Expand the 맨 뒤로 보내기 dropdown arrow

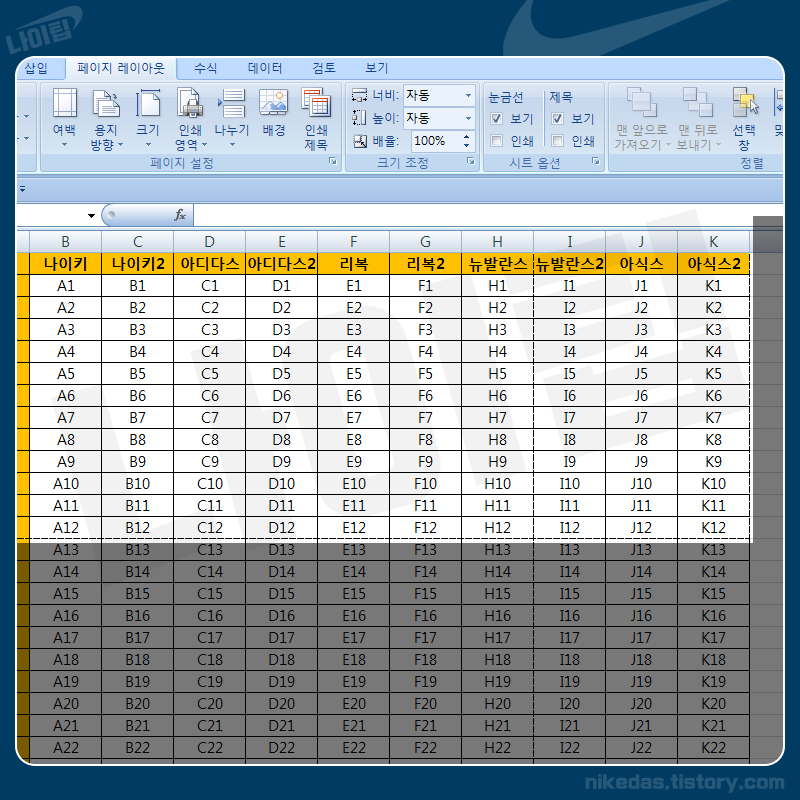(718, 145)
